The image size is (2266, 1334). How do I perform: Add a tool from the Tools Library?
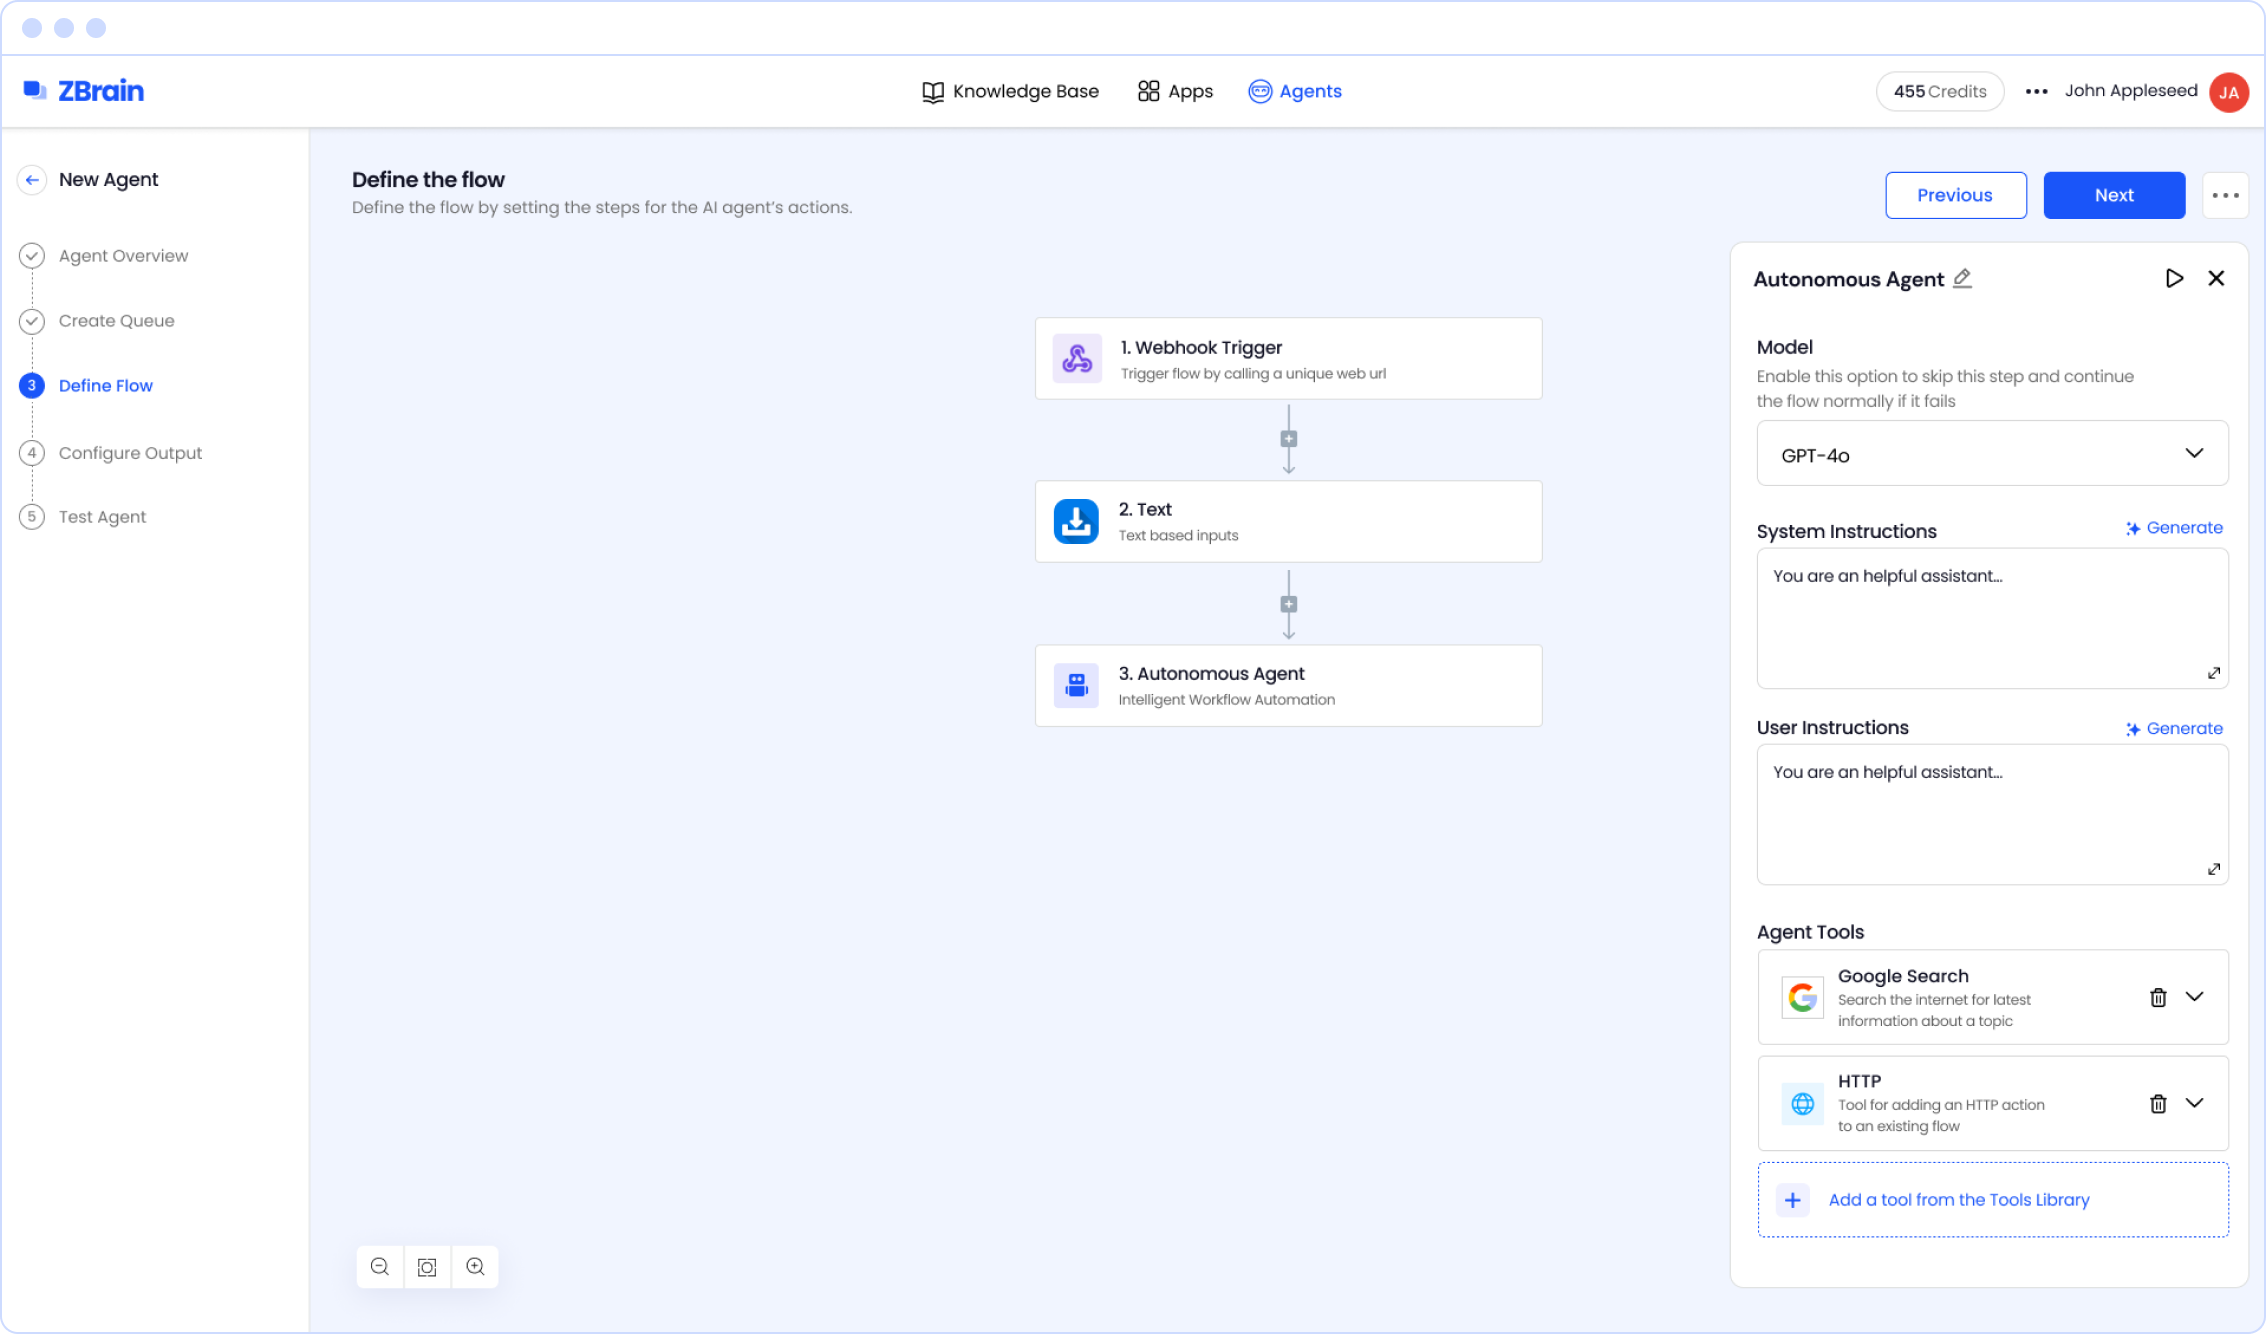(x=1992, y=1200)
